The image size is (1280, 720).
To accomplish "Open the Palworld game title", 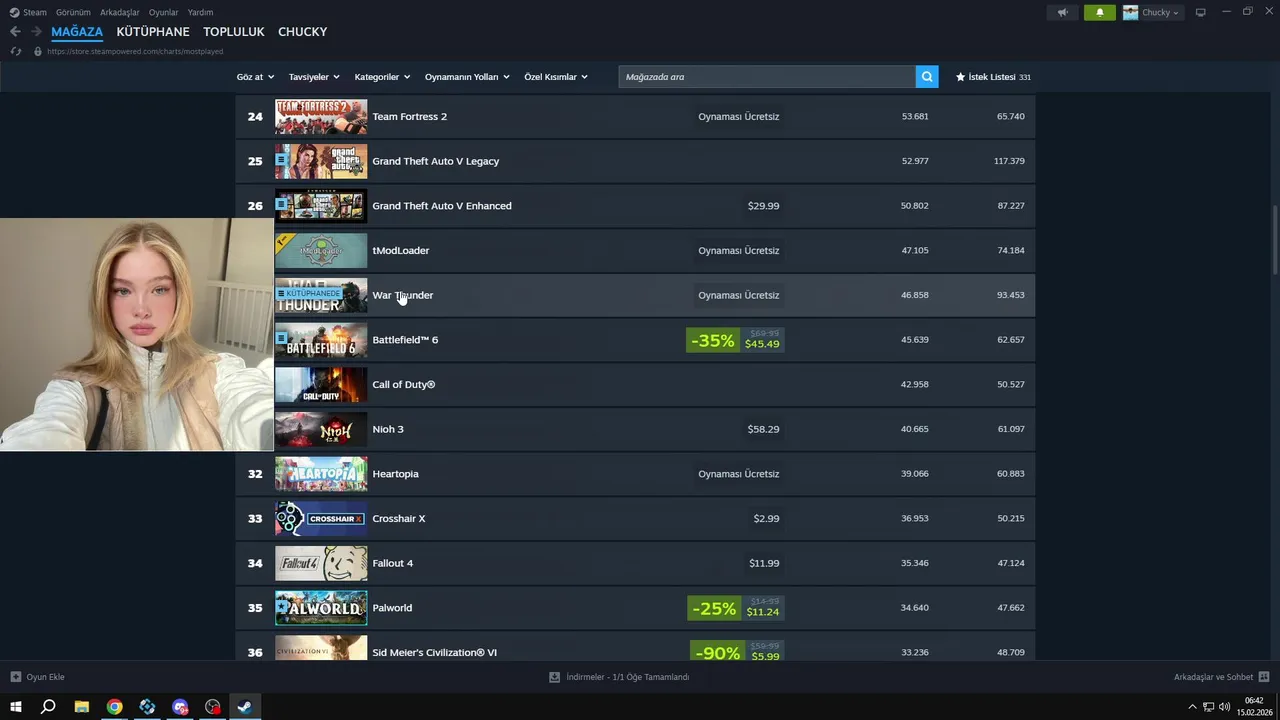I will pyautogui.click(x=392, y=608).
